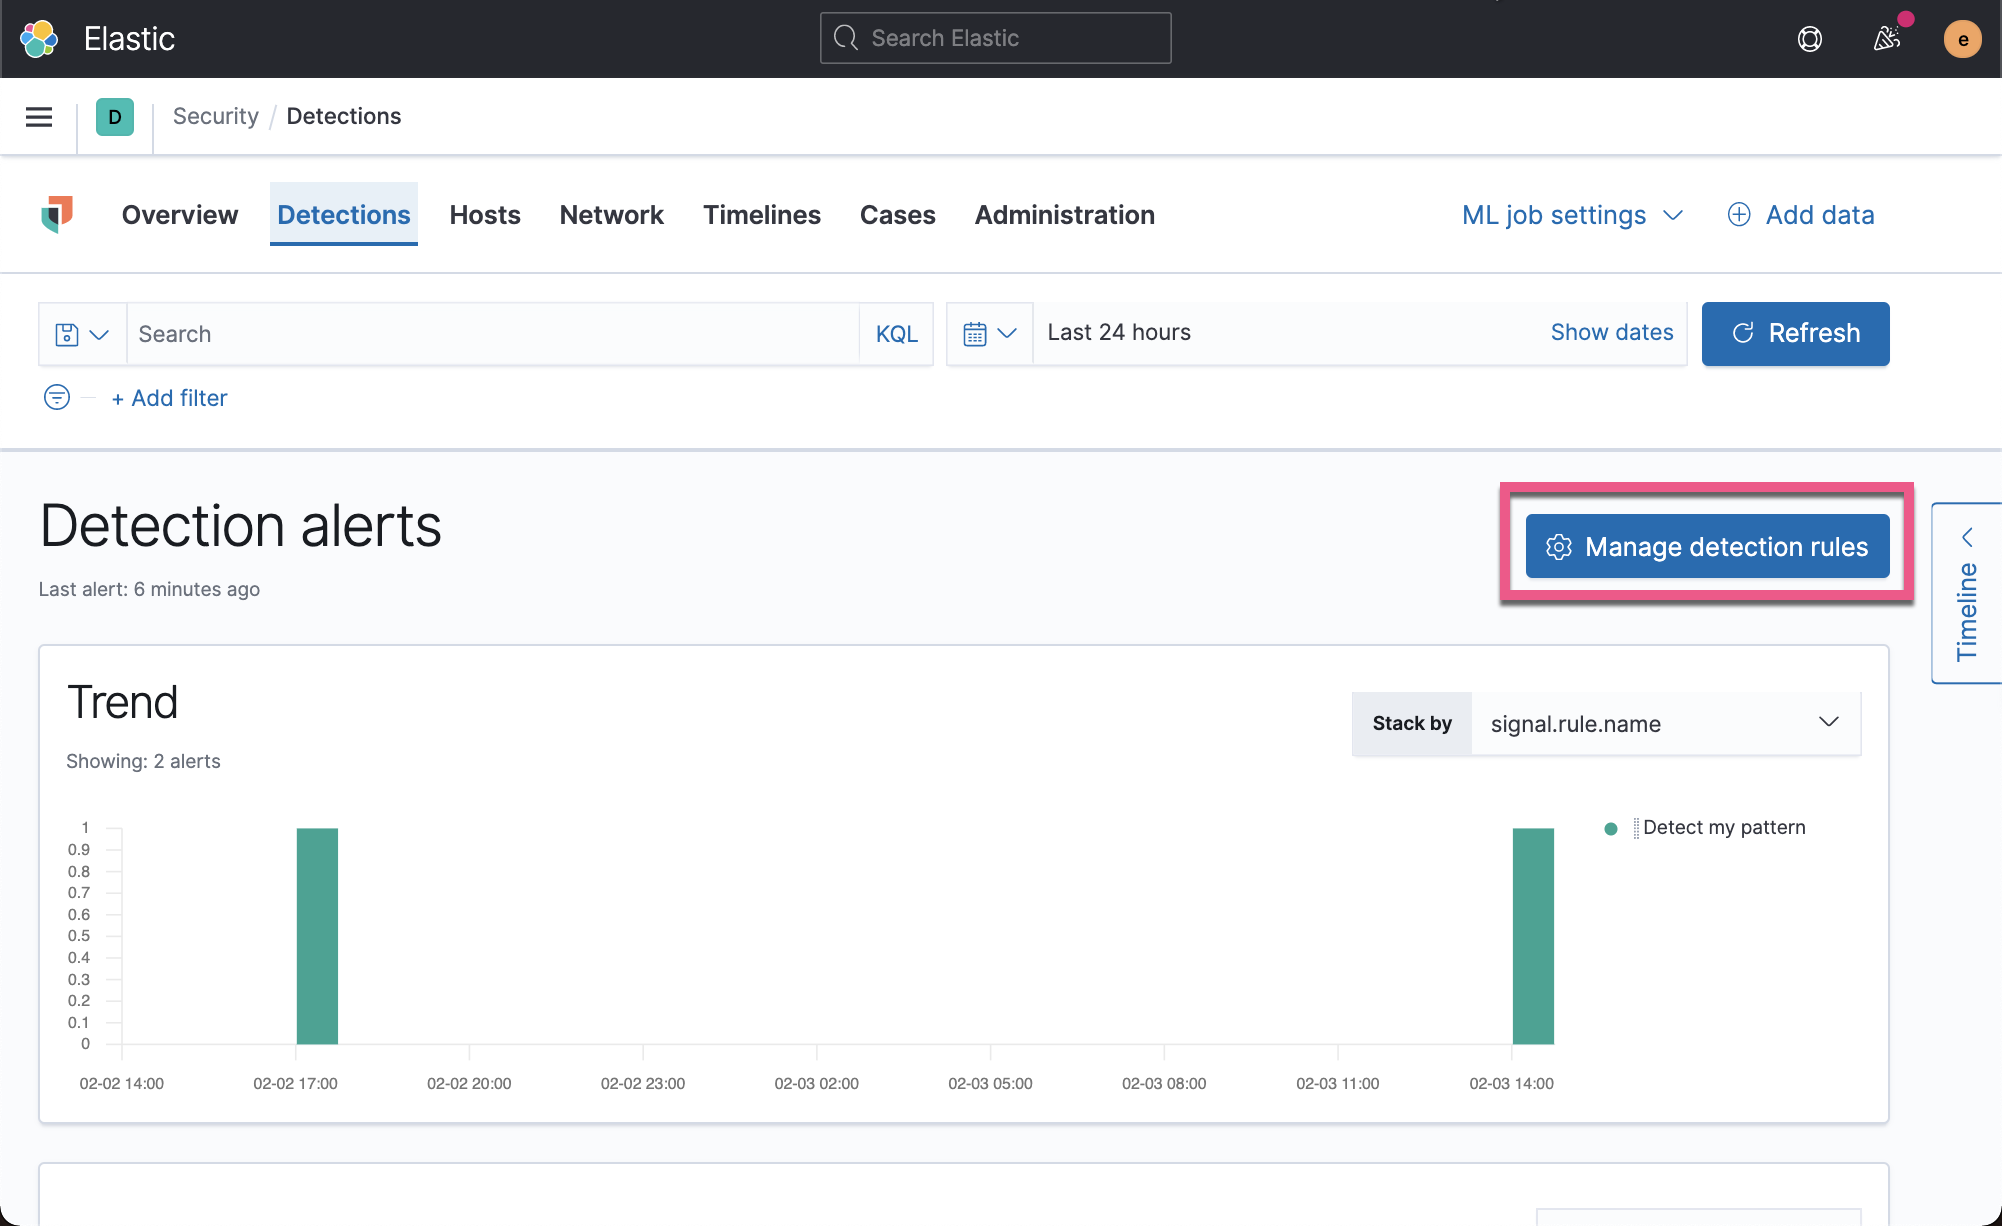Switch to the Hosts tab
Screen dimensions: 2002x1226
[x=485, y=214]
